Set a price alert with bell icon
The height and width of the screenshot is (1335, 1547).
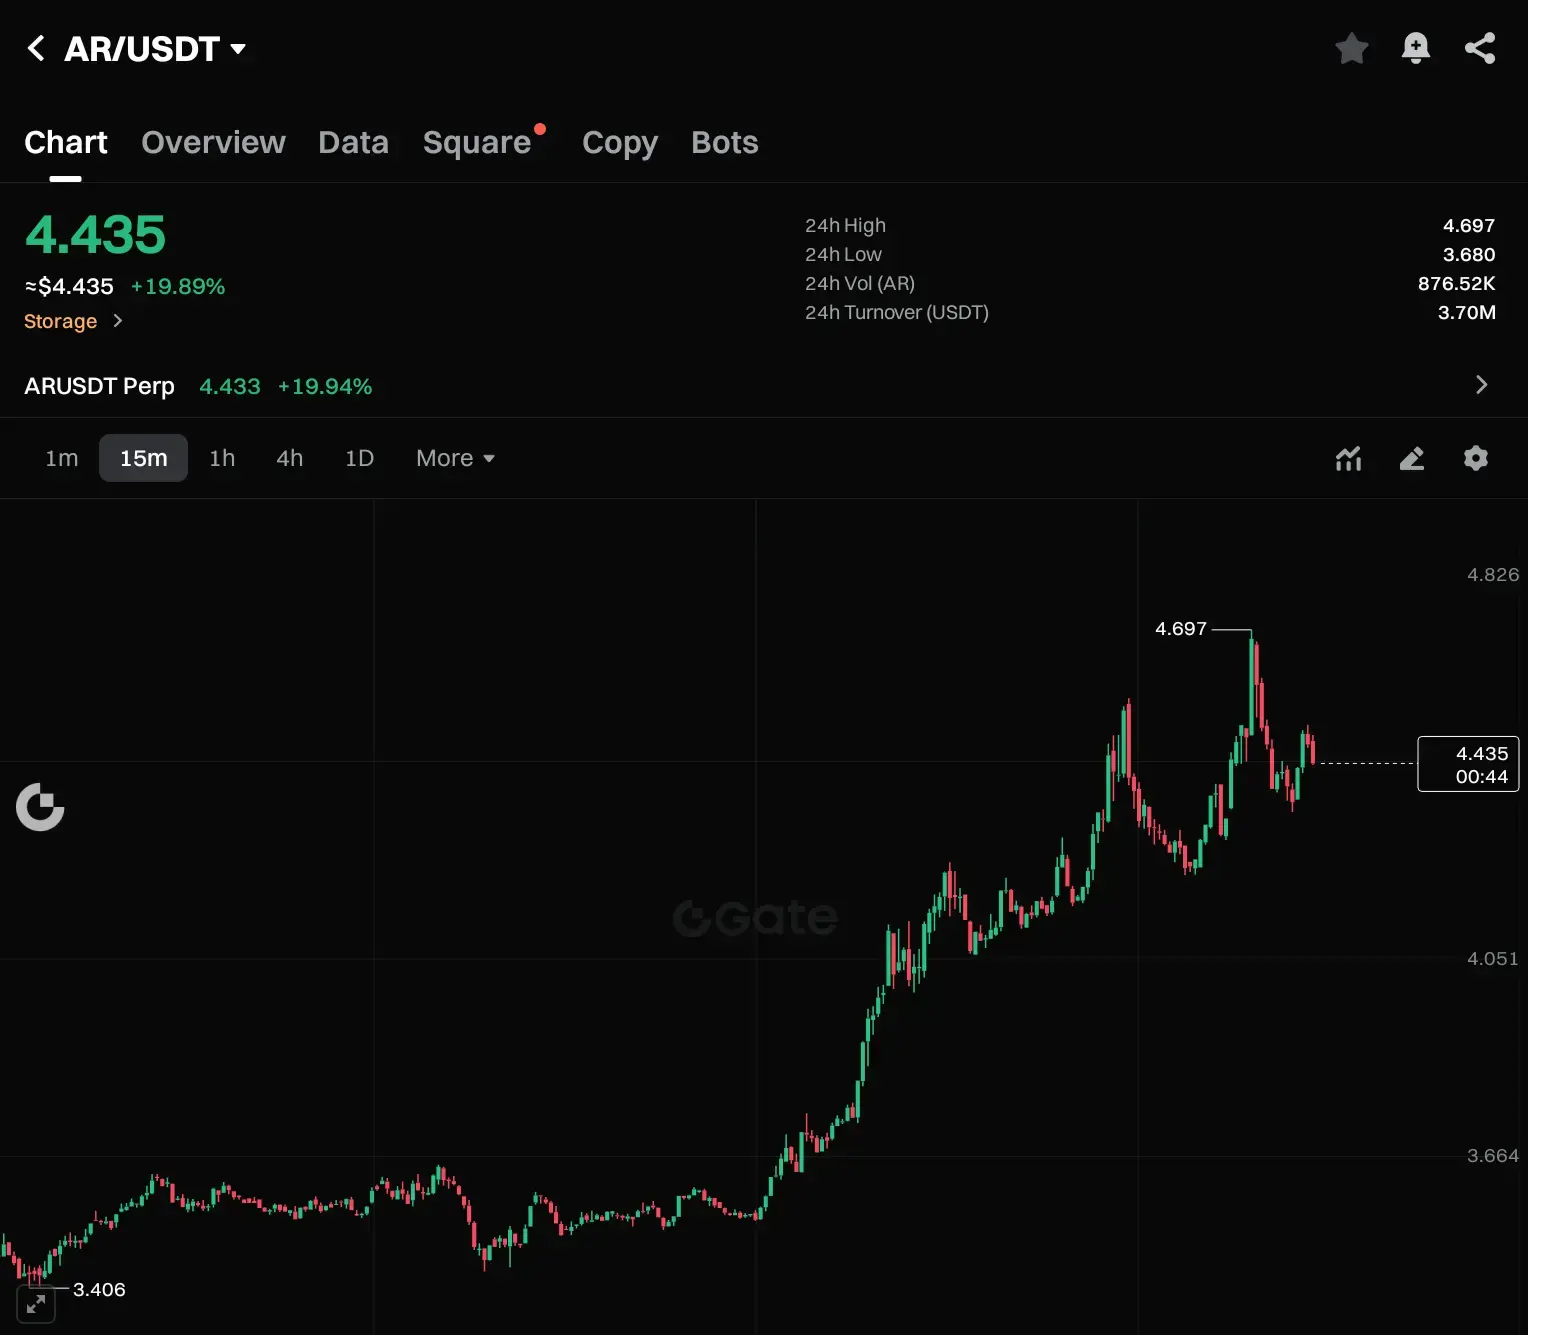[1415, 48]
